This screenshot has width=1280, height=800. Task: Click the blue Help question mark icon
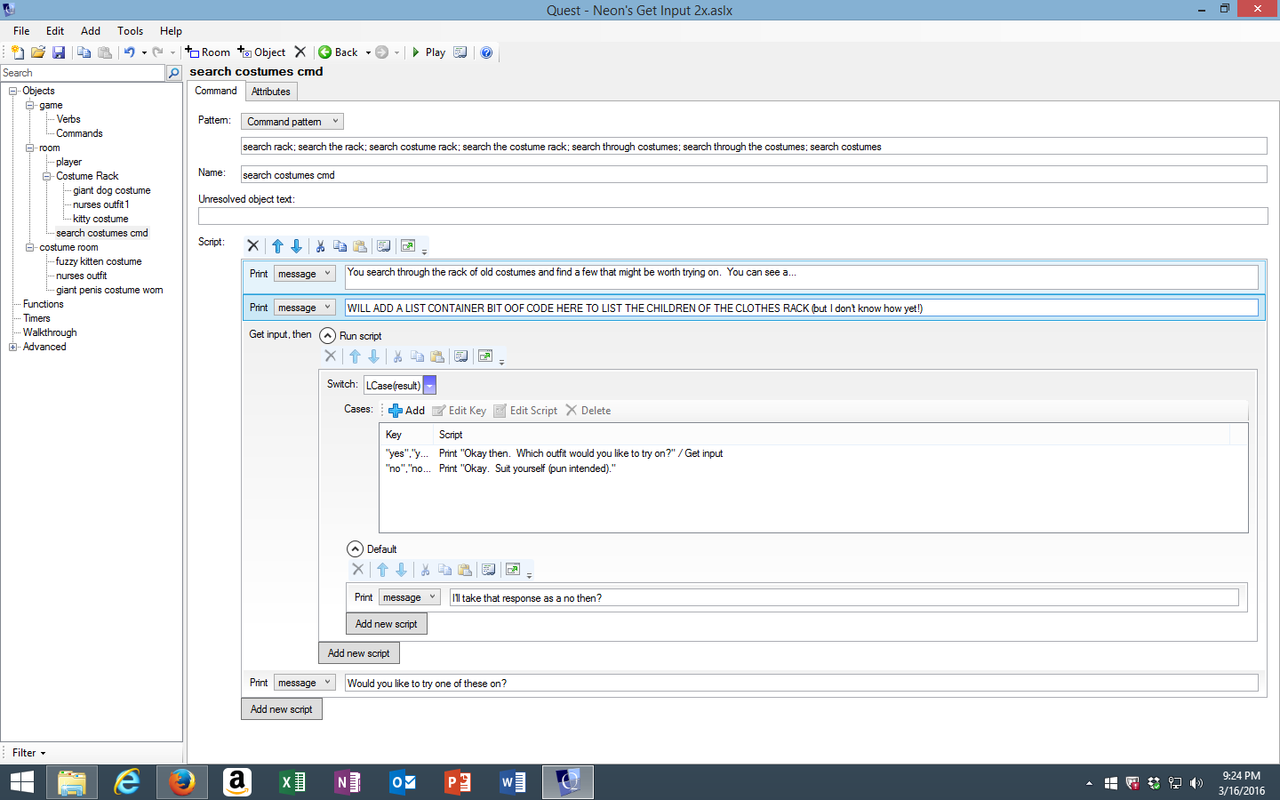(486, 52)
